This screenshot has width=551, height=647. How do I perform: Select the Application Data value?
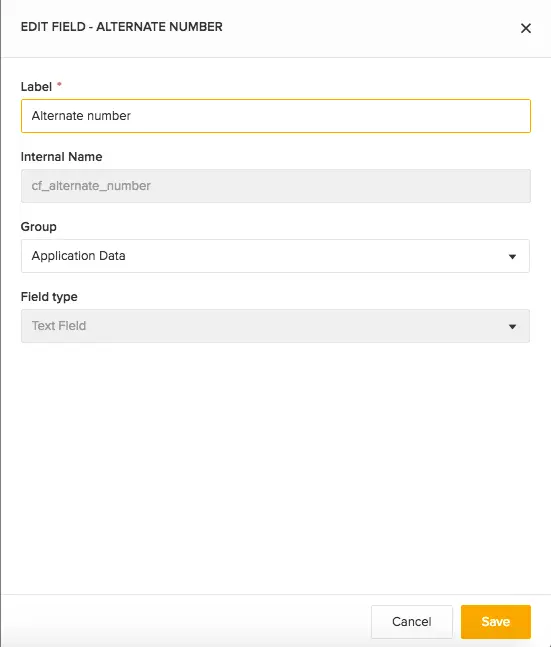point(78,256)
